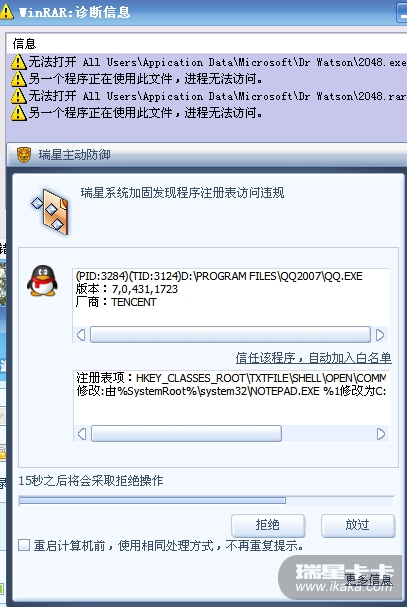This screenshot has height=607, width=407.
Task: Click the Rising lion shield icon
Action: click(24, 155)
